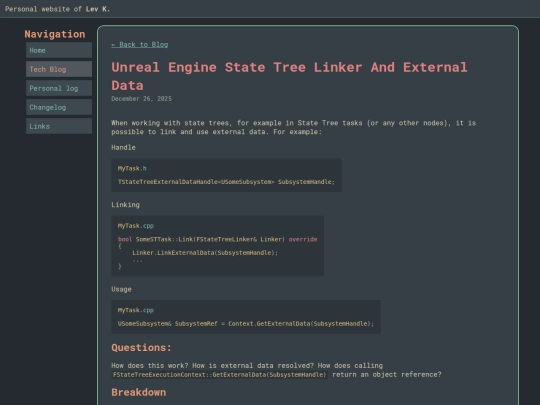The image size is (540, 405).
Task: Click the 'Linking' label
Action: click(x=125, y=205)
